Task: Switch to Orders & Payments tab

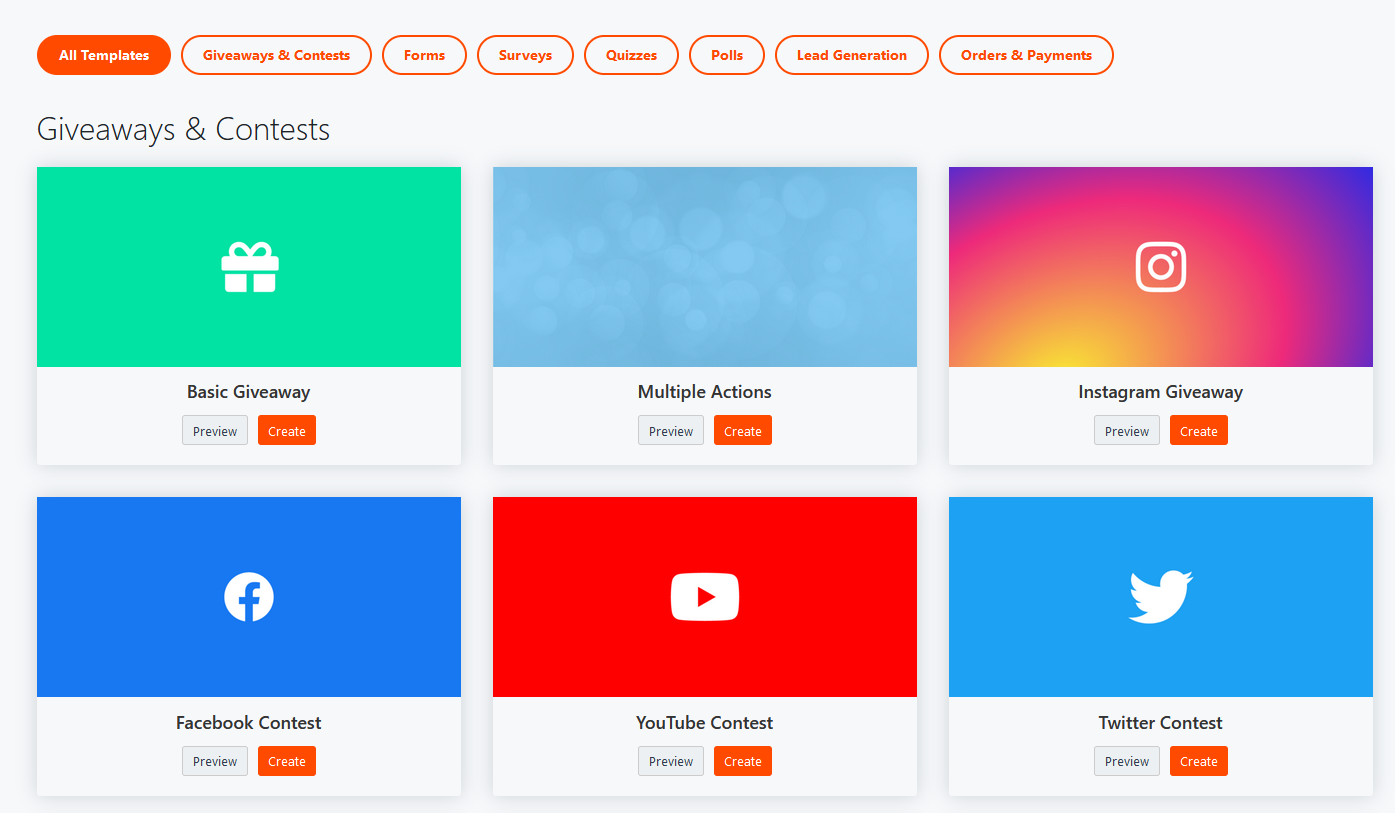Action: pyautogui.click(x=1026, y=55)
